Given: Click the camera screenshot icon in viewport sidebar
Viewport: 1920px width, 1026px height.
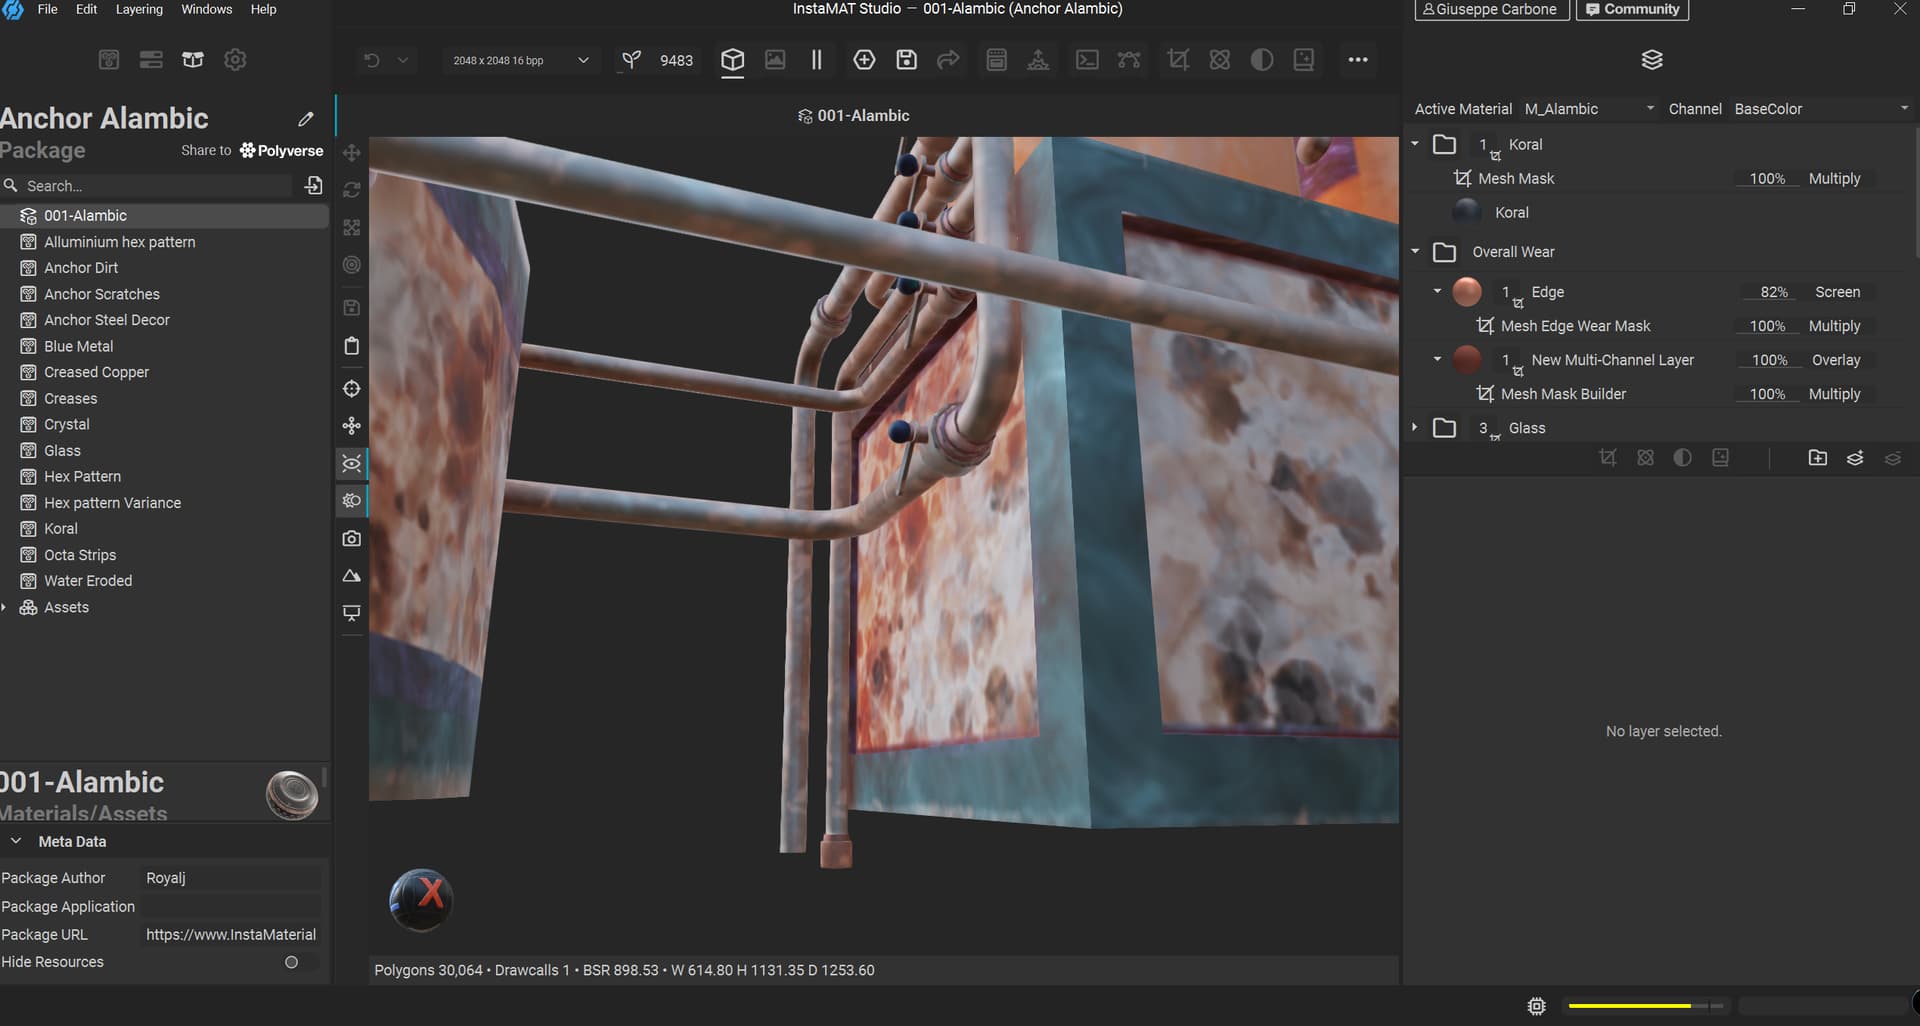Looking at the screenshot, I should pyautogui.click(x=351, y=539).
